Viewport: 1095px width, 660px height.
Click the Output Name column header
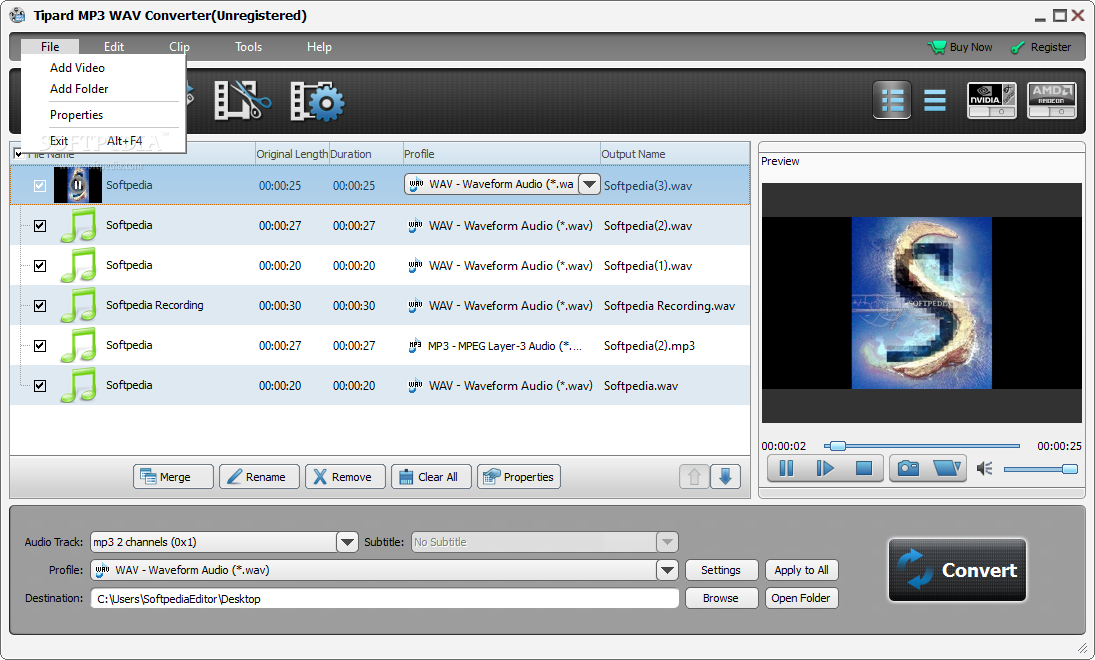point(675,154)
